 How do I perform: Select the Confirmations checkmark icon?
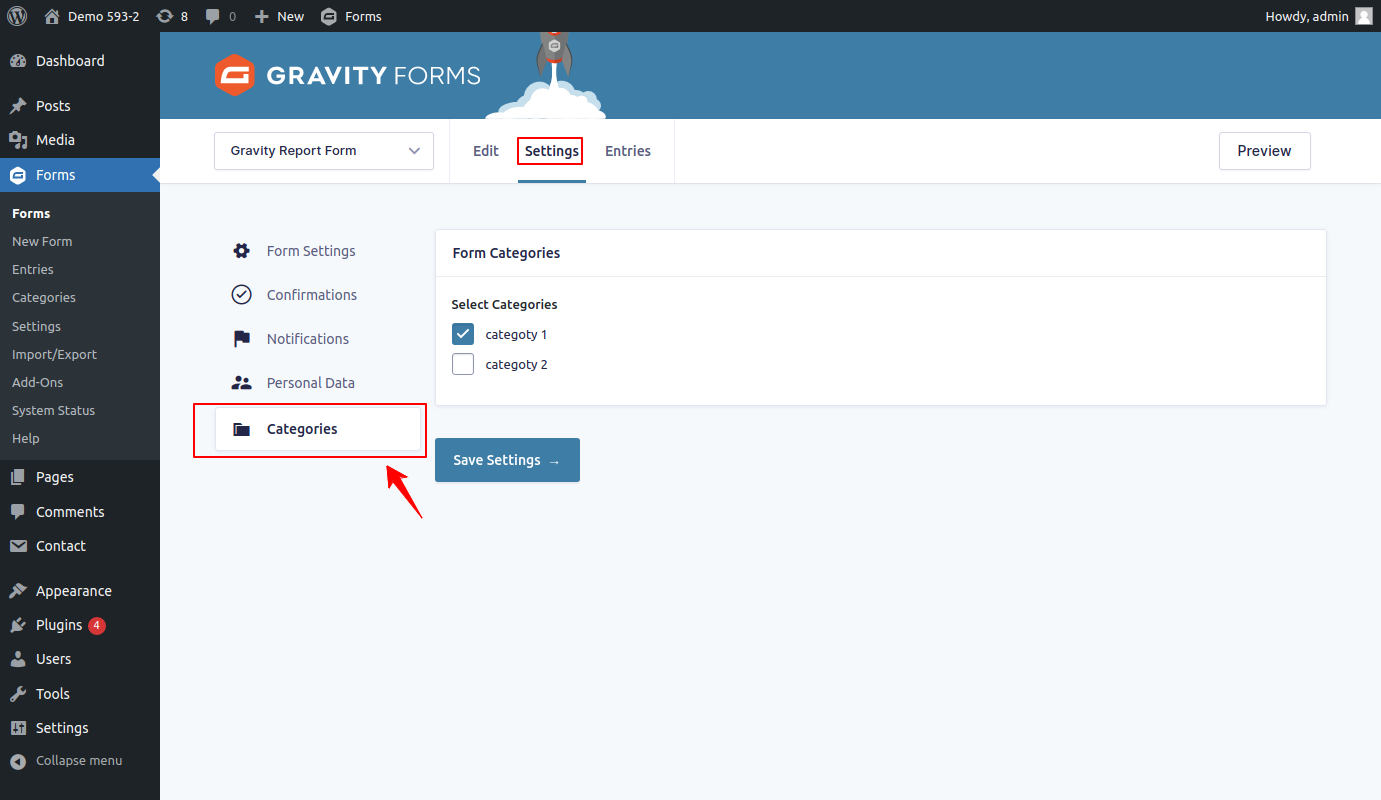pyautogui.click(x=241, y=295)
